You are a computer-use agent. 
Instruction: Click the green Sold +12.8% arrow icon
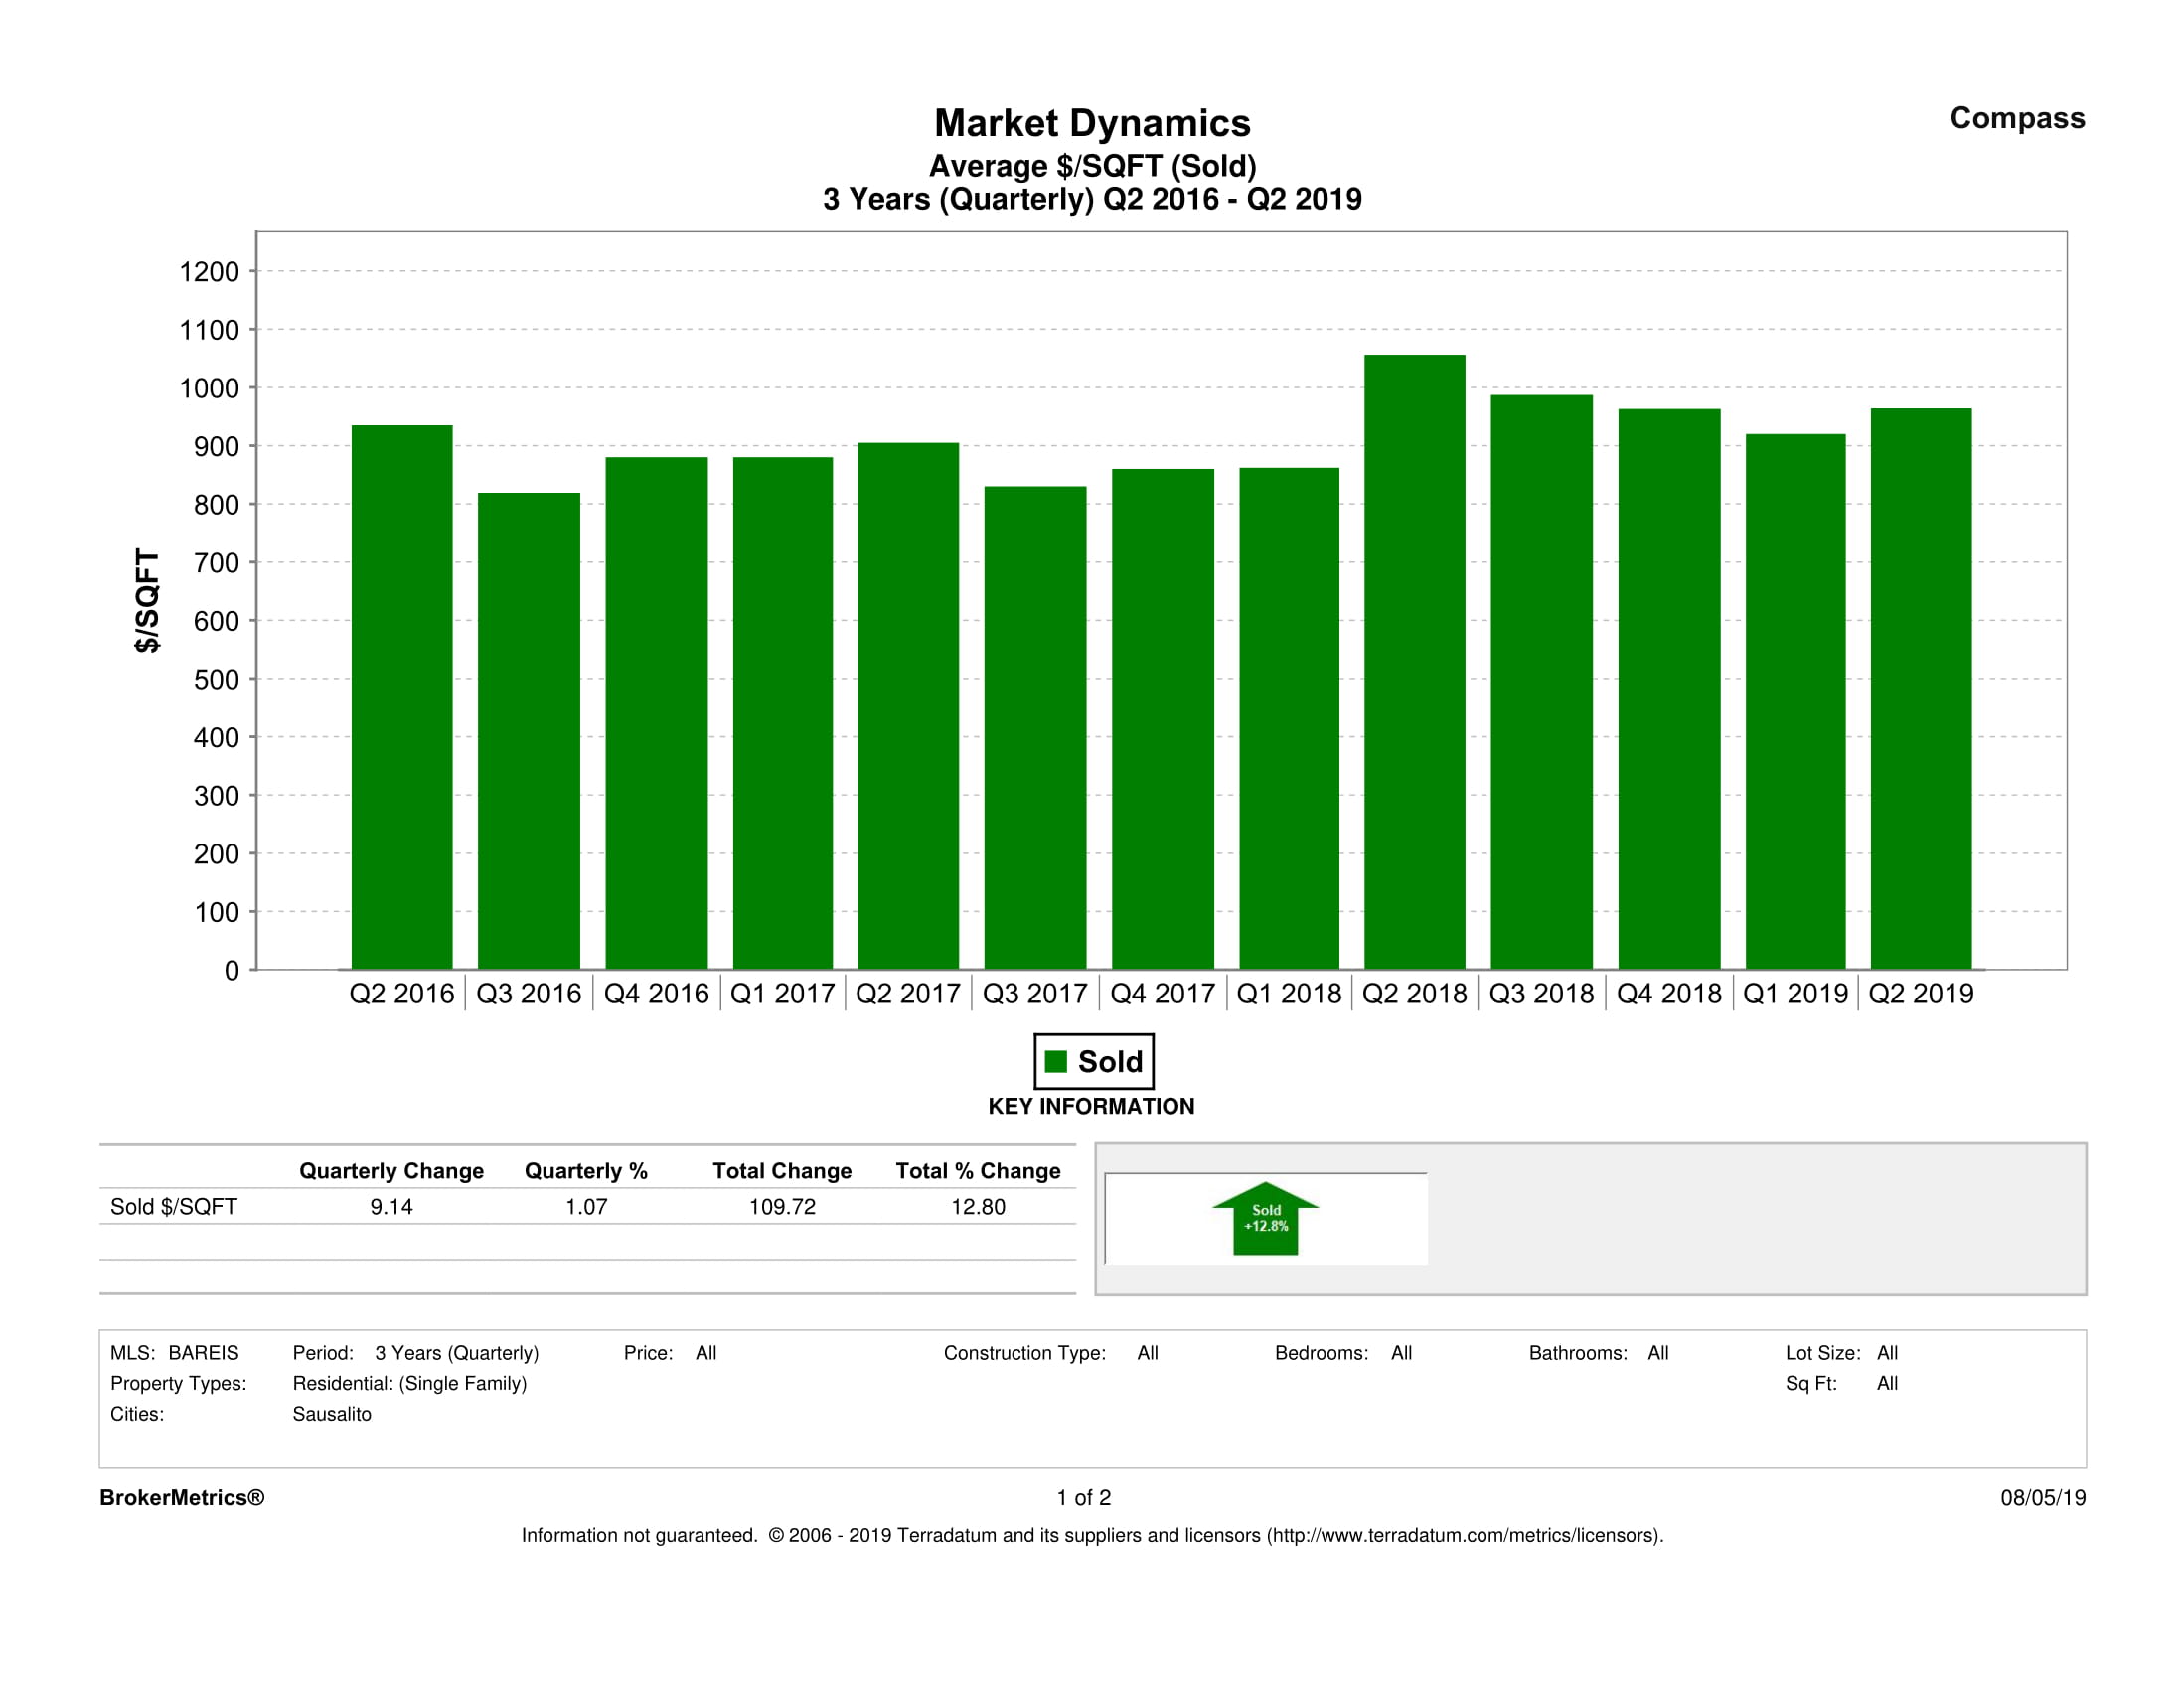1265,1219
